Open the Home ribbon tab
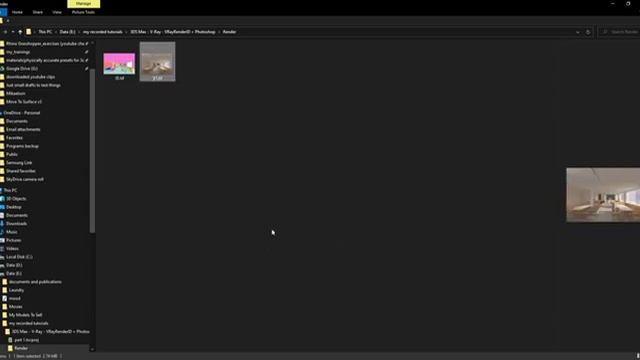Image resolution: width=640 pixels, height=360 pixels. tap(17, 12)
